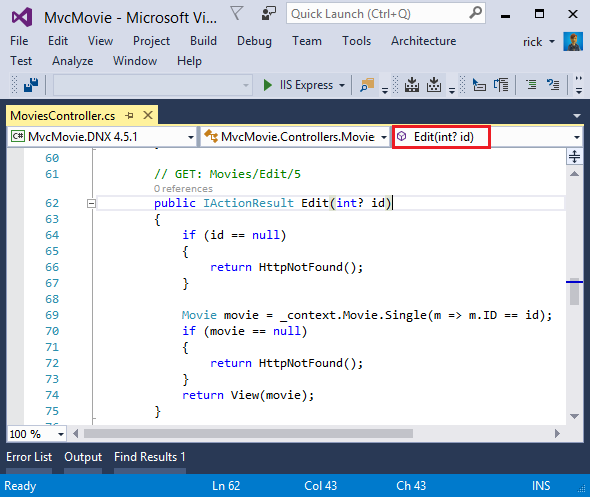Click the vertical scrollbar thumb in editor
This screenshot has width=590, height=497.
pos(574,292)
